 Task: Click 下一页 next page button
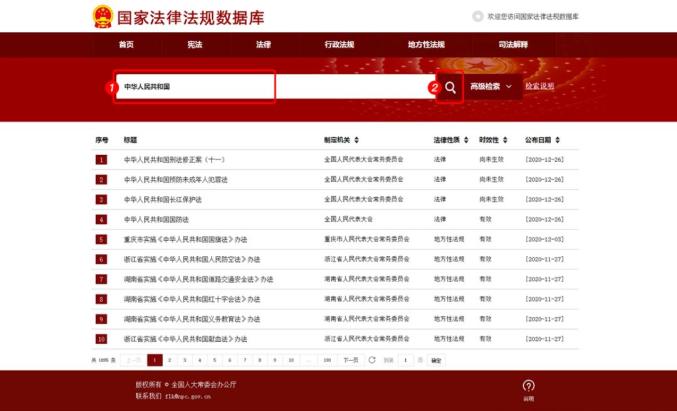coord(350,359)
